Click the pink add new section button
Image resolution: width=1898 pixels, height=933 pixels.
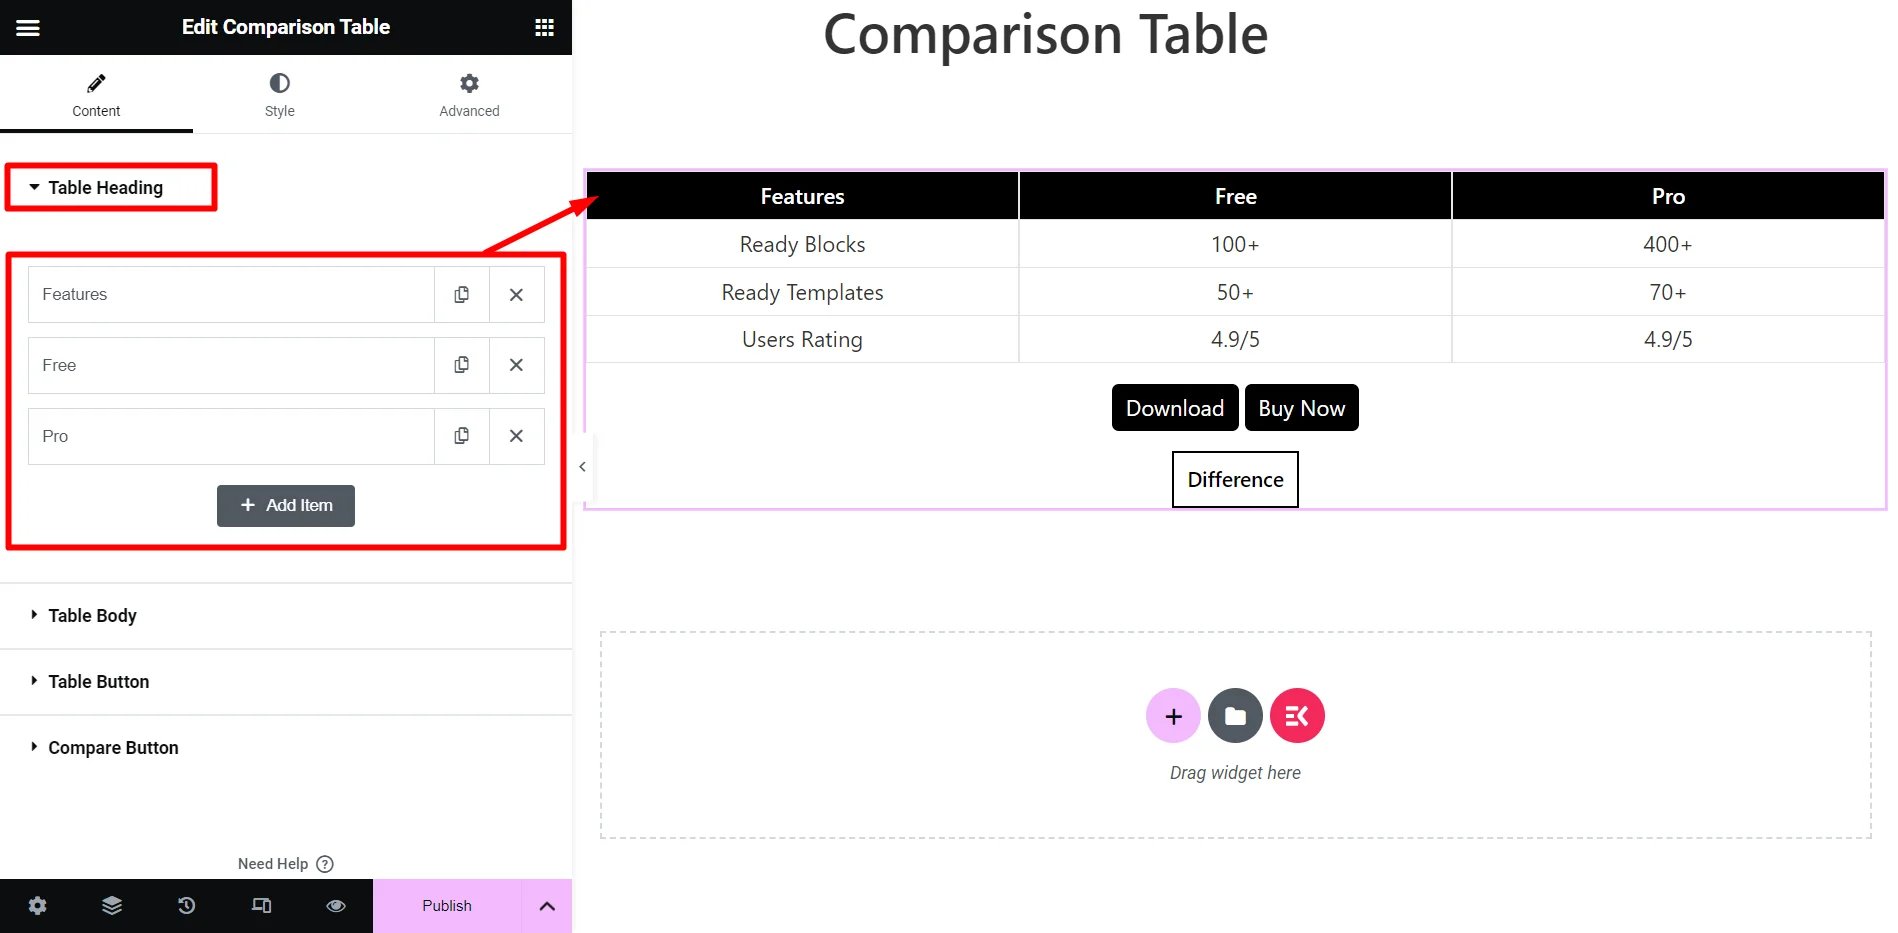pos(1173,716)
